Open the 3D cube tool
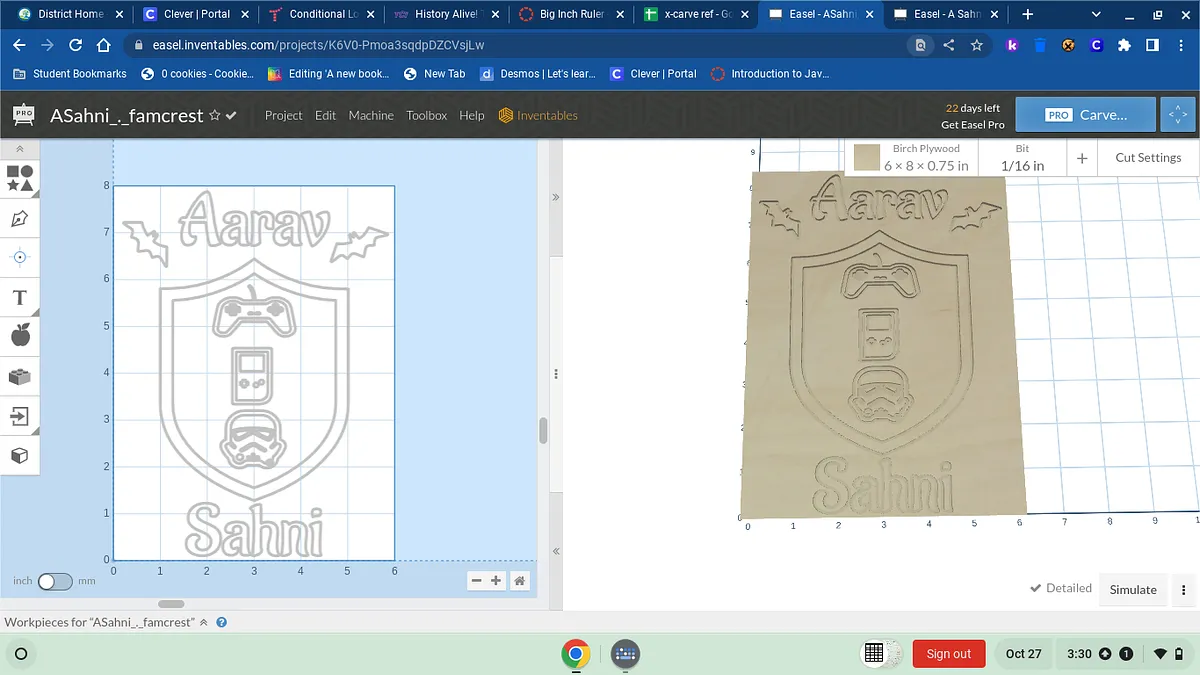This screenshot has height=675, width=1200. click(x=20, y=456)
